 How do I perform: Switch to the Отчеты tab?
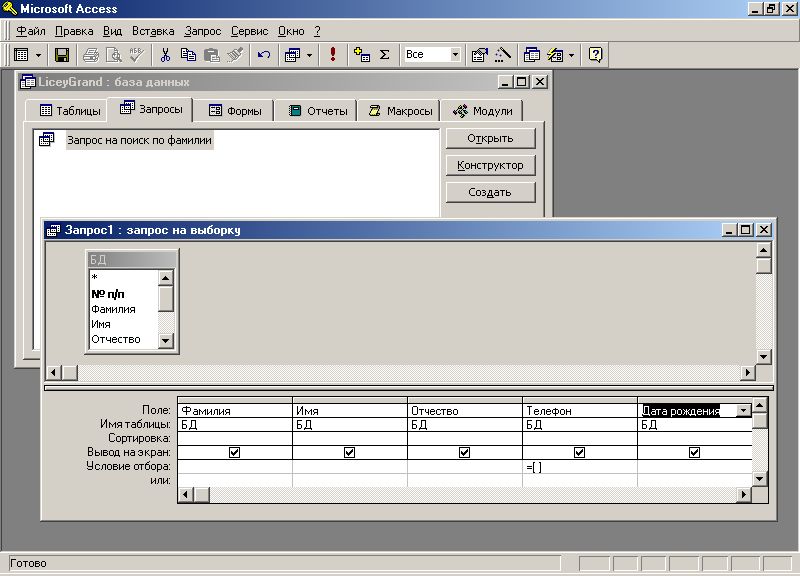point(318,111)
